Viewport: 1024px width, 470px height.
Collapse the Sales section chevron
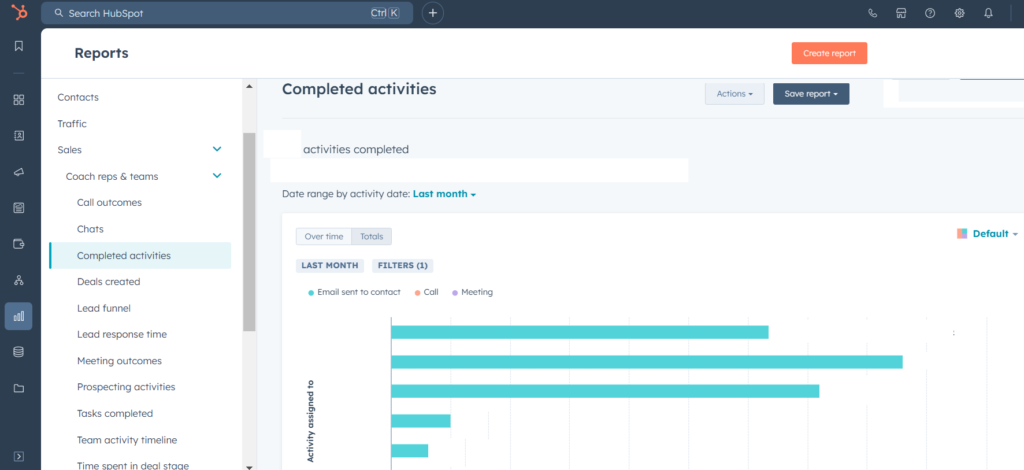coord(217,150)
